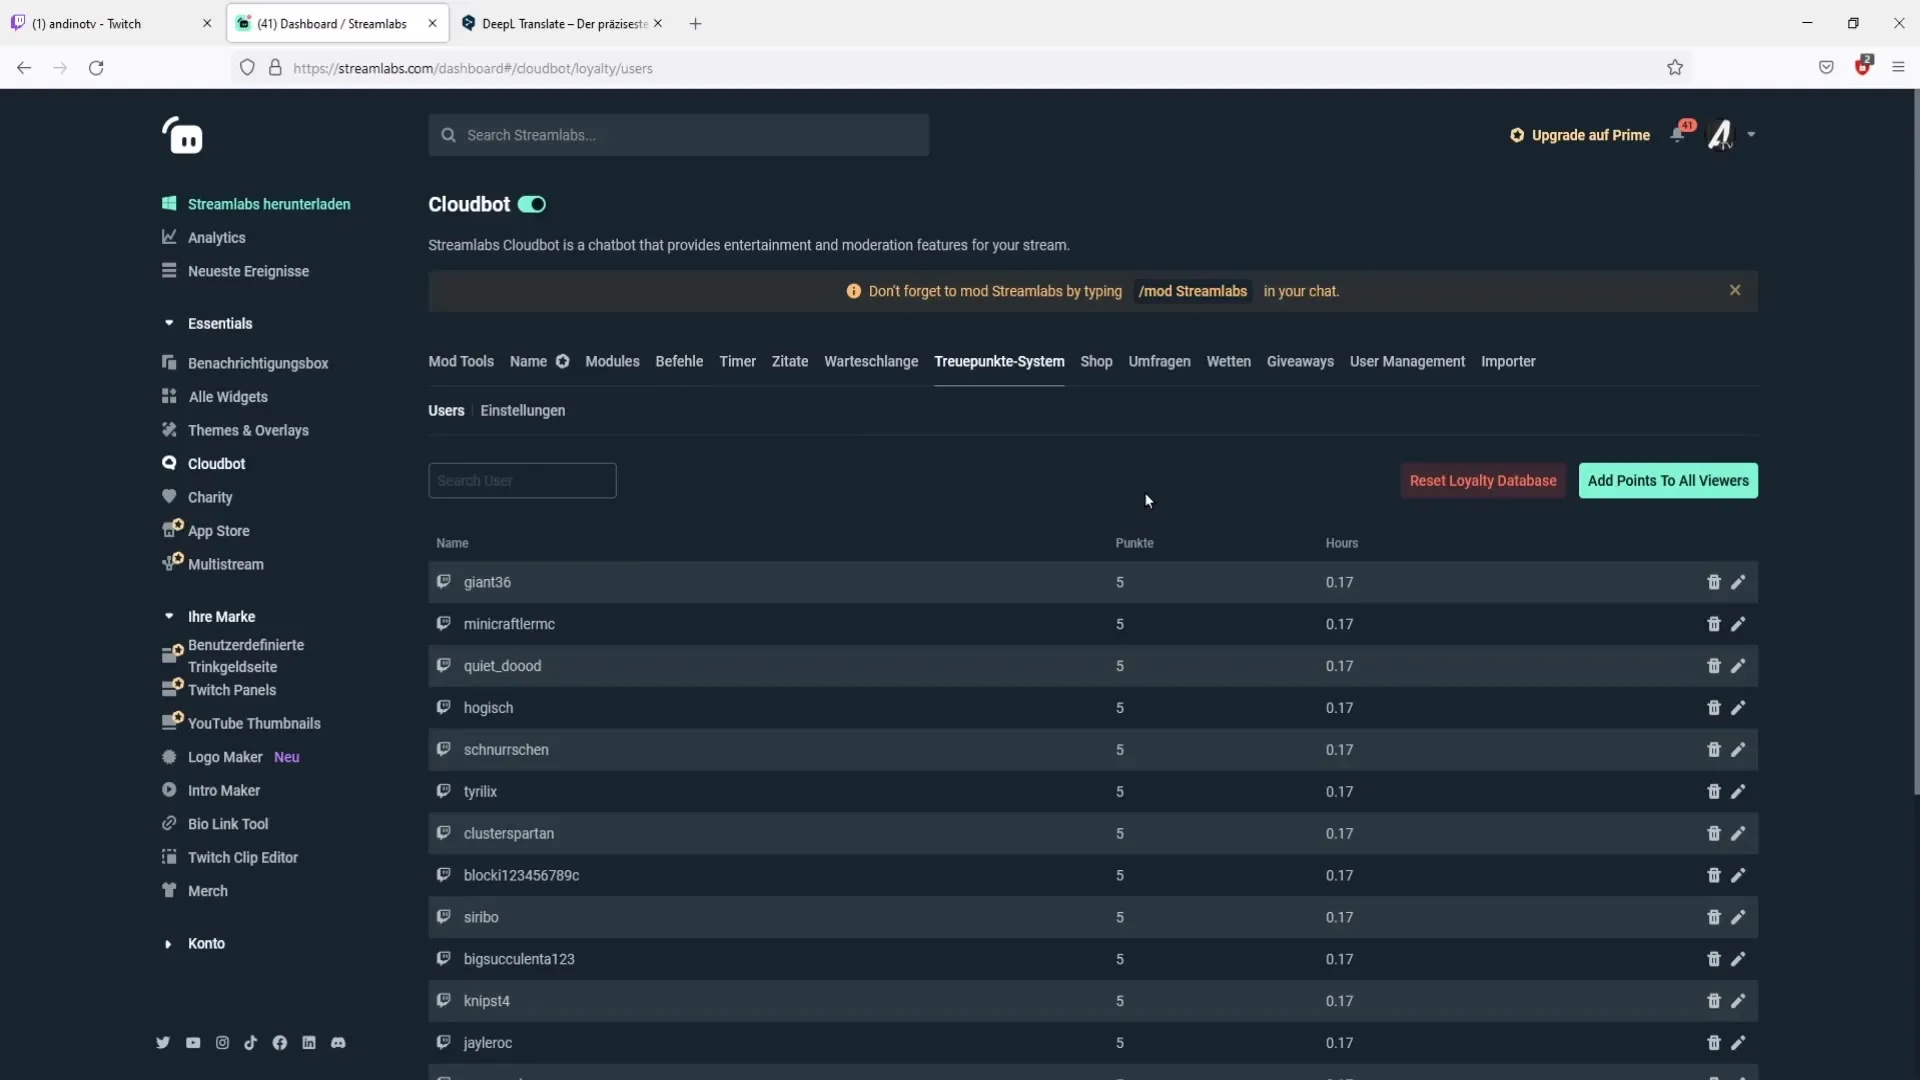Screen dimensions: 1920x1080
Task: Bookmark this page with the star icon
Action: click(x=1675, y=68)
